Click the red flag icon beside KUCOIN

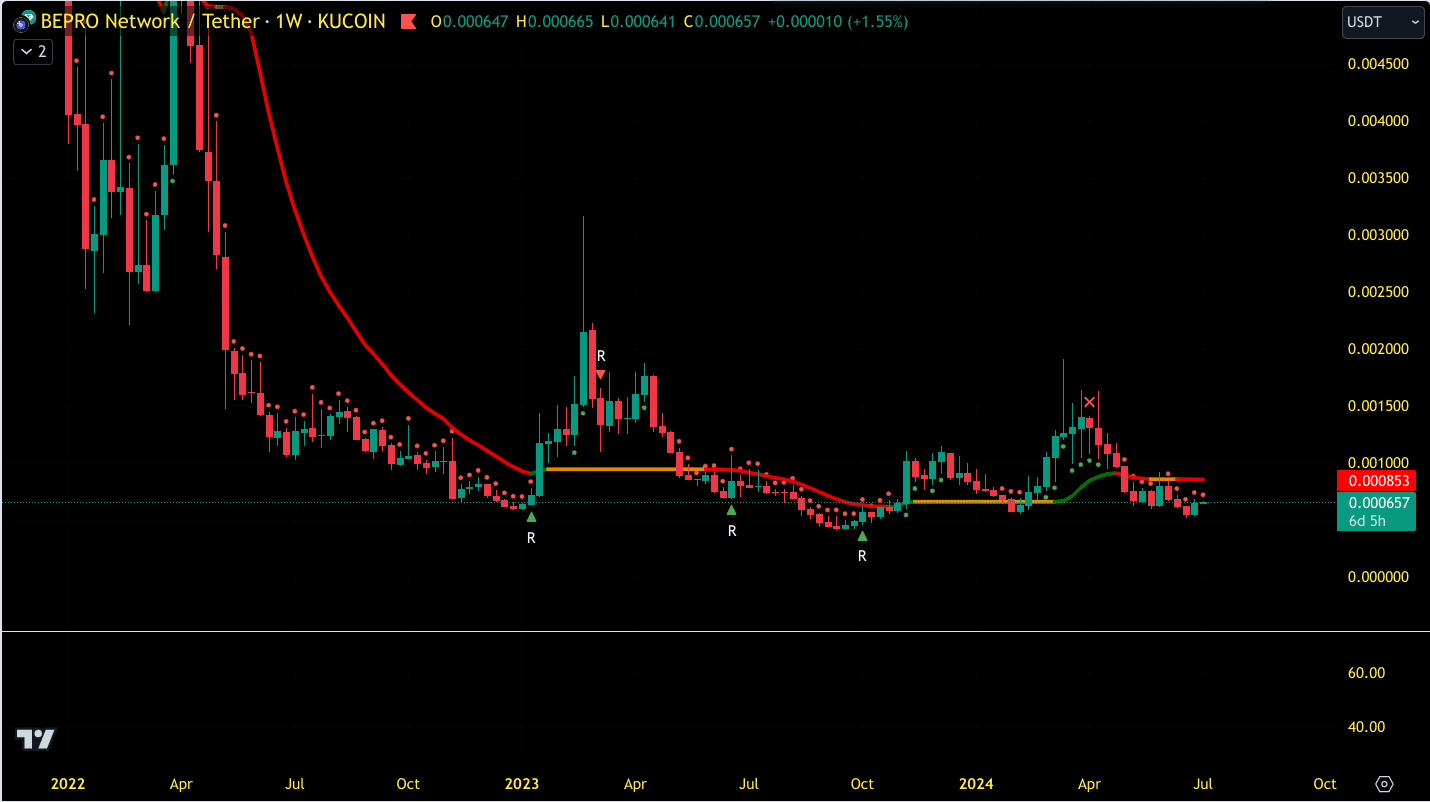[408, 21]
